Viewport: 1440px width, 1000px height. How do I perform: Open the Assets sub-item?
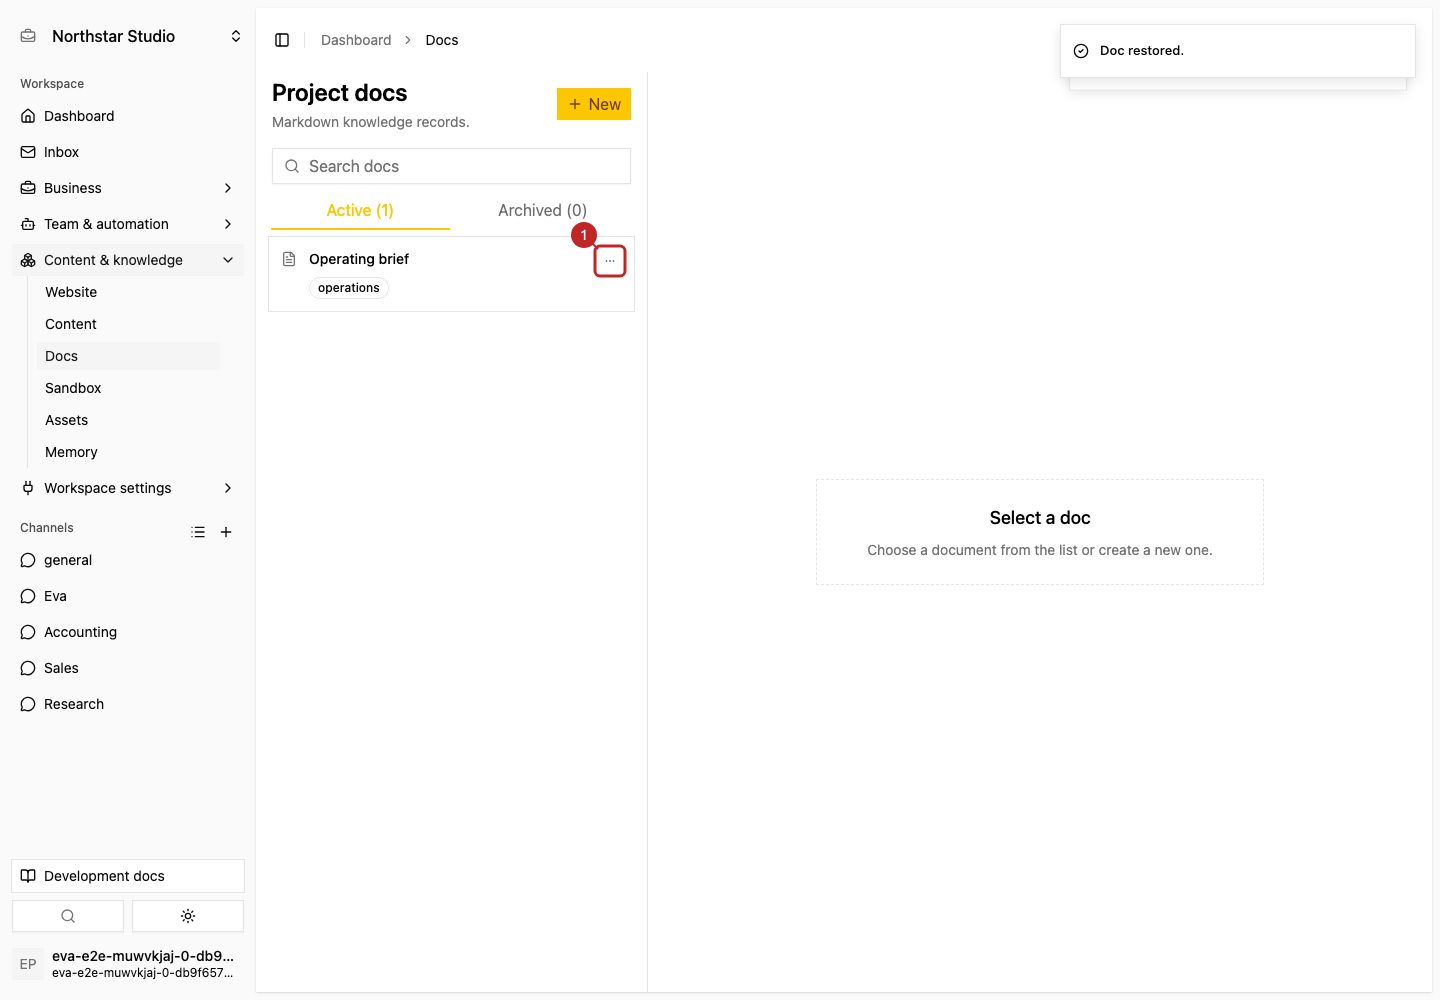(128, 420)
